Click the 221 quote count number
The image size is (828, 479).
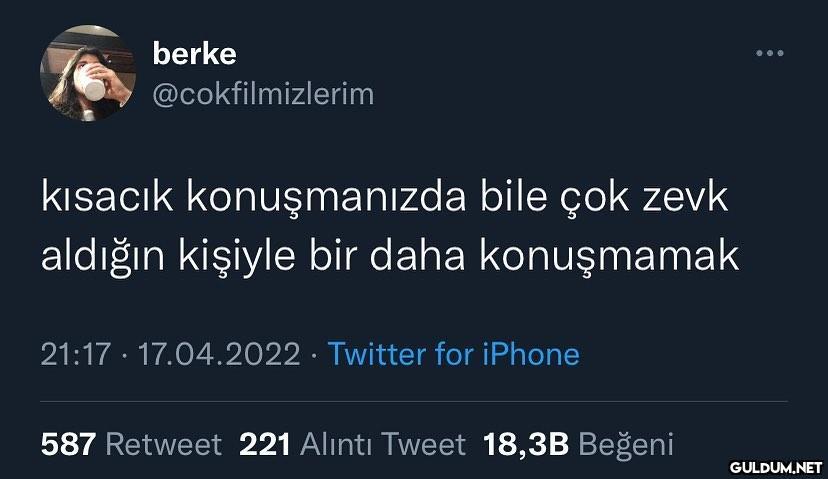265,444
